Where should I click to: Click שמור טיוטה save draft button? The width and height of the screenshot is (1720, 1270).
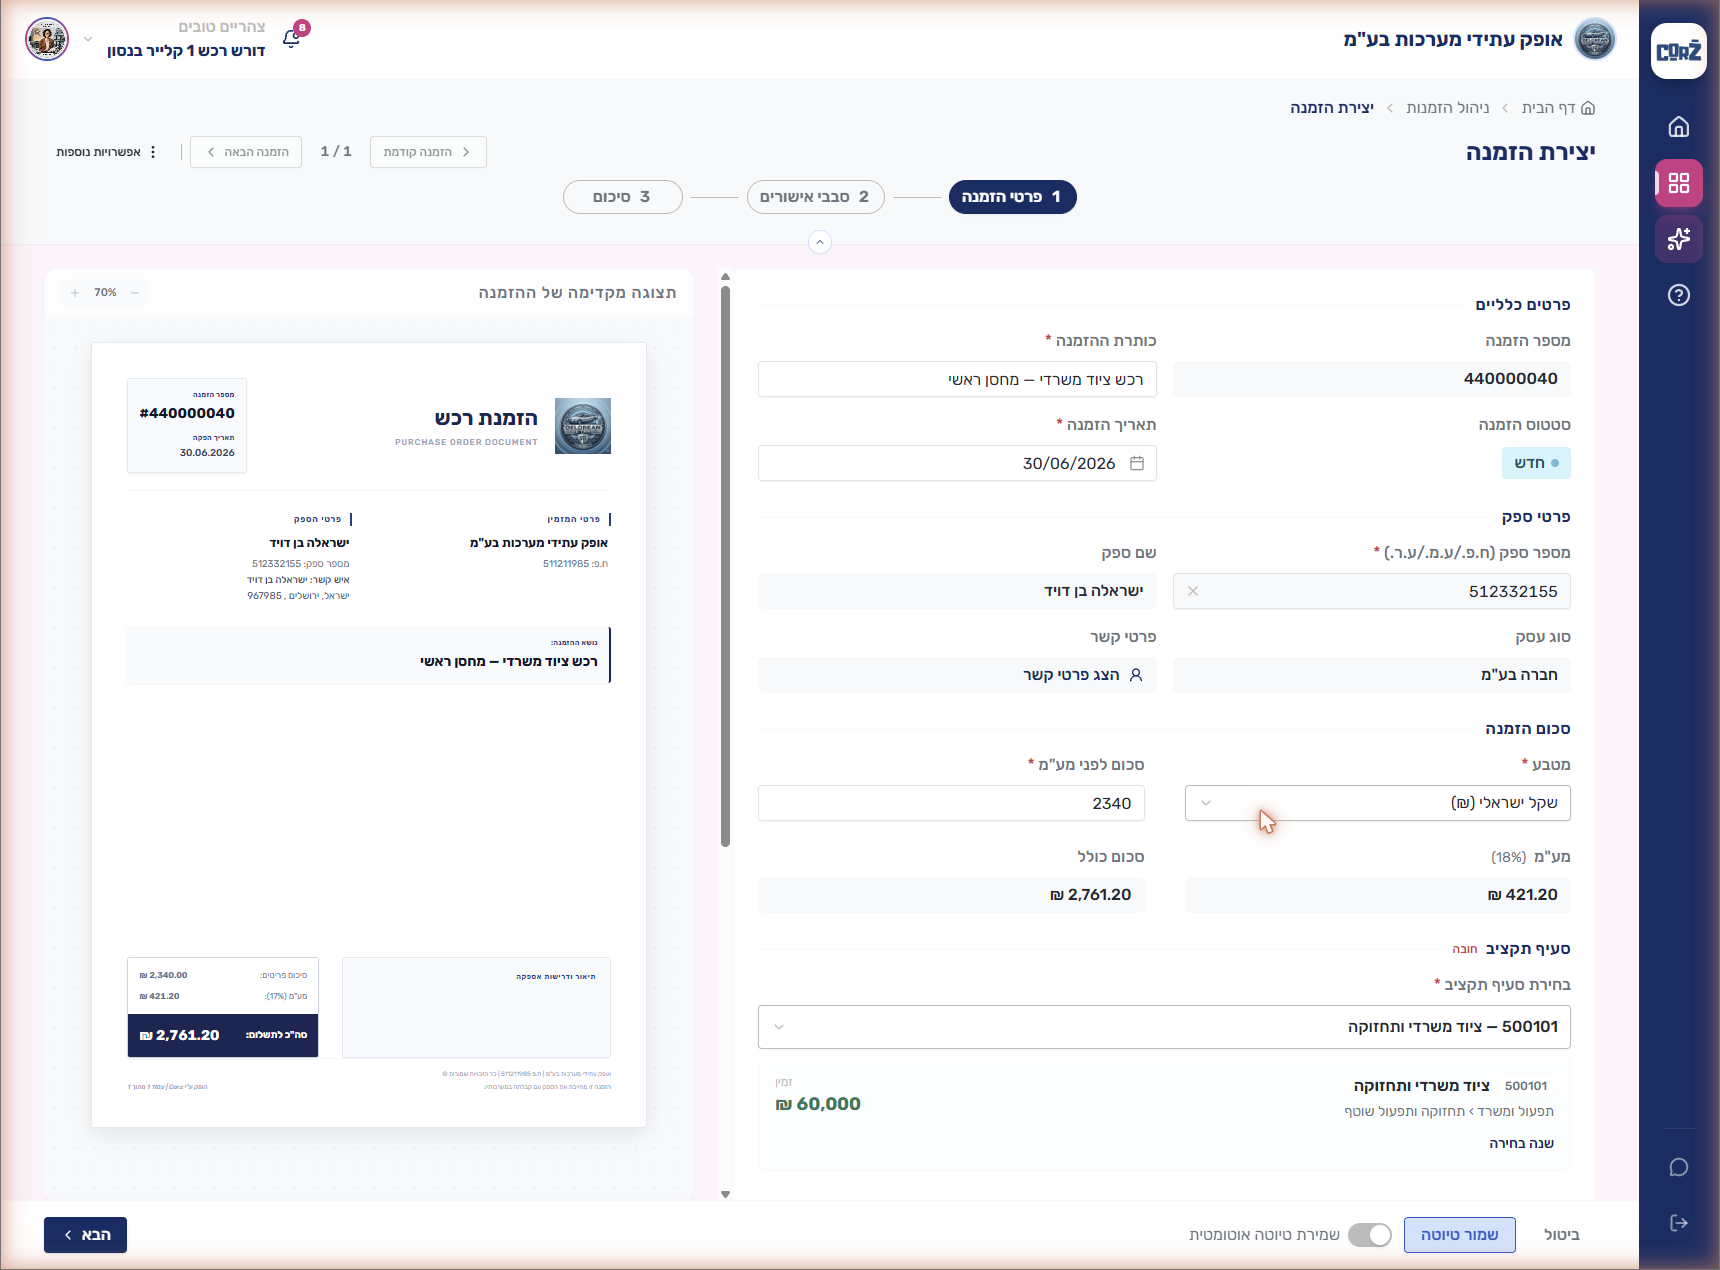click(1459, 1235)
